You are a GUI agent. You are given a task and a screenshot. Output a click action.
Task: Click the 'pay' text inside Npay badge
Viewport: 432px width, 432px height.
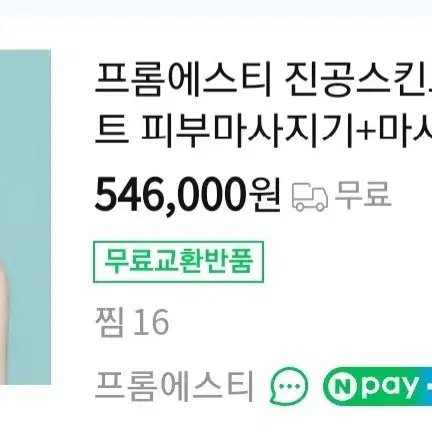pyautogui.click(x=389, y=387)
